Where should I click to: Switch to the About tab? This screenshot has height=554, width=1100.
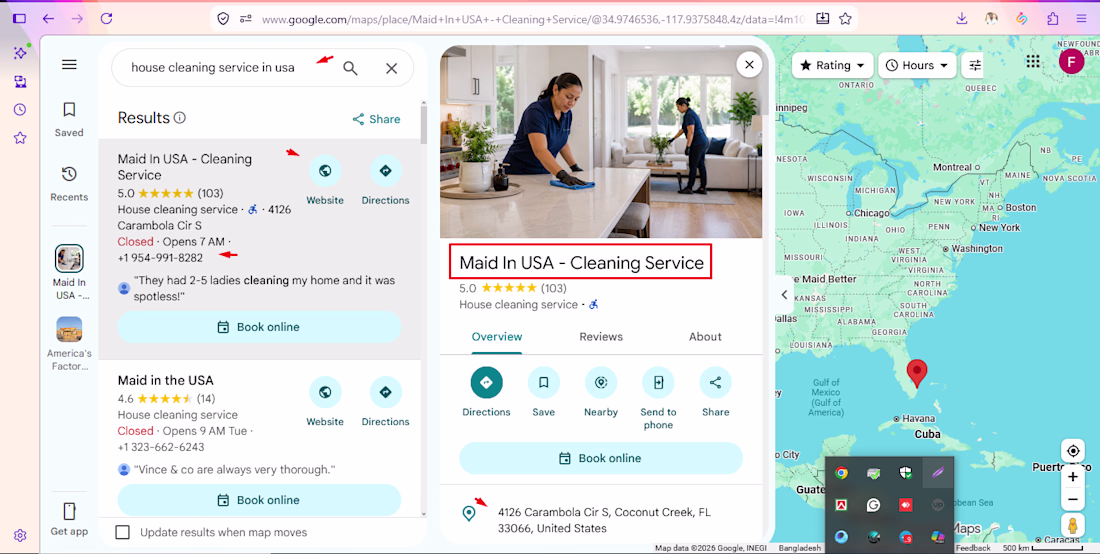tap(705, 337)
